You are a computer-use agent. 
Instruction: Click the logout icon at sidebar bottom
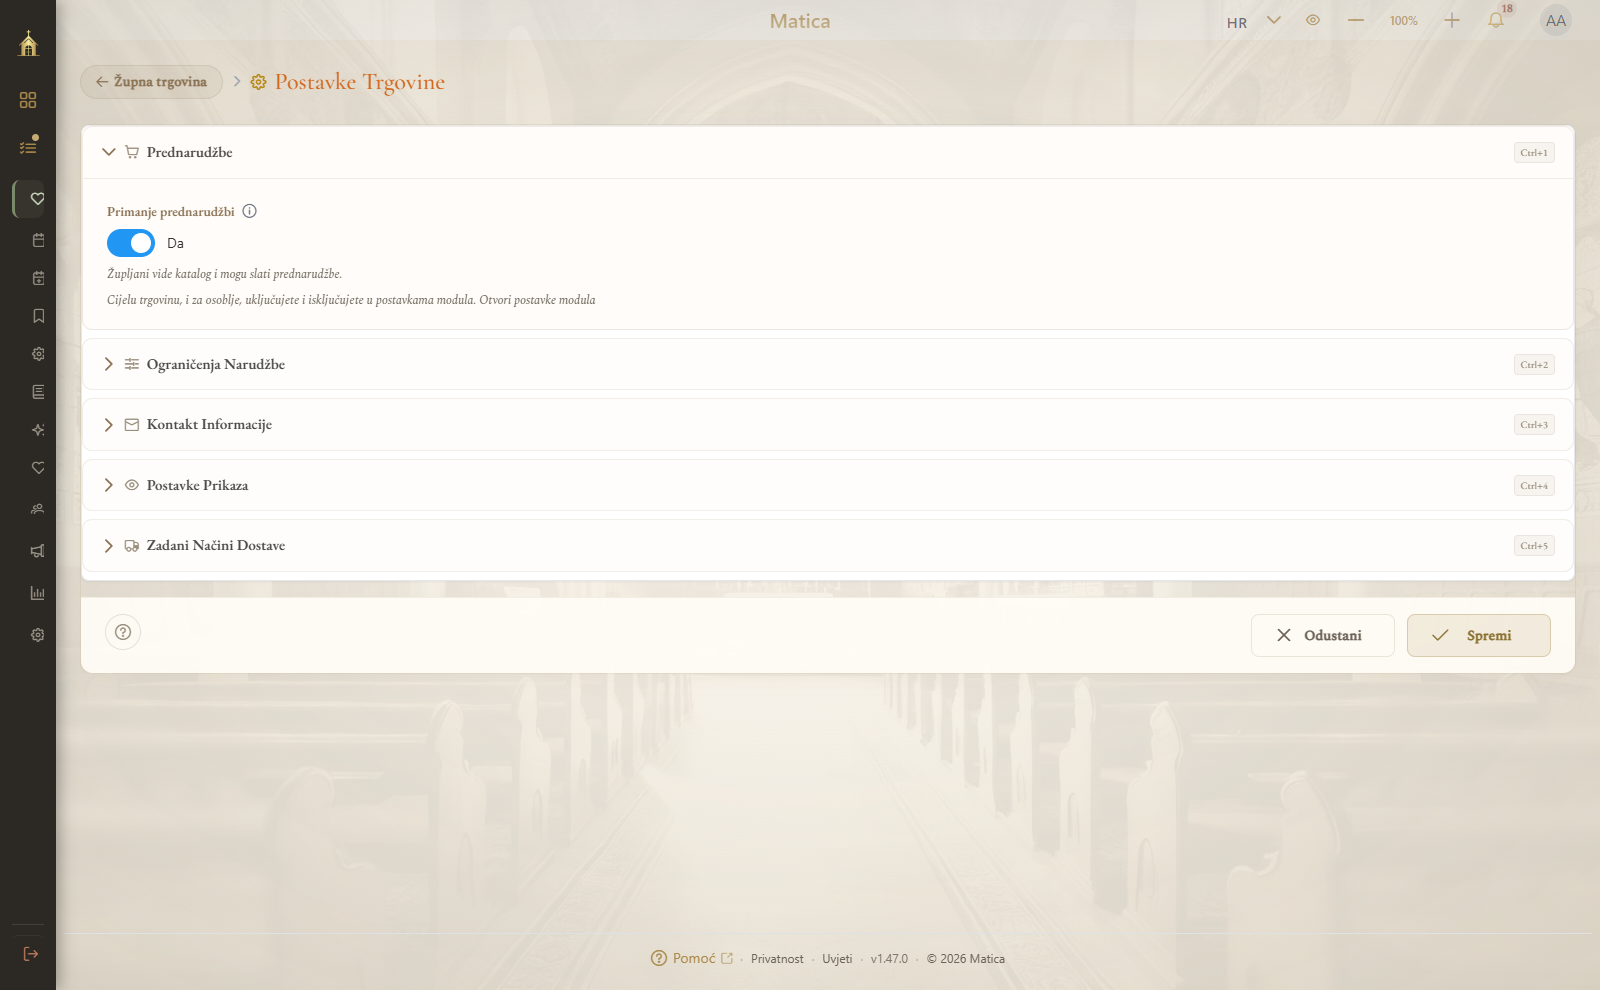[x=30, y=954]
